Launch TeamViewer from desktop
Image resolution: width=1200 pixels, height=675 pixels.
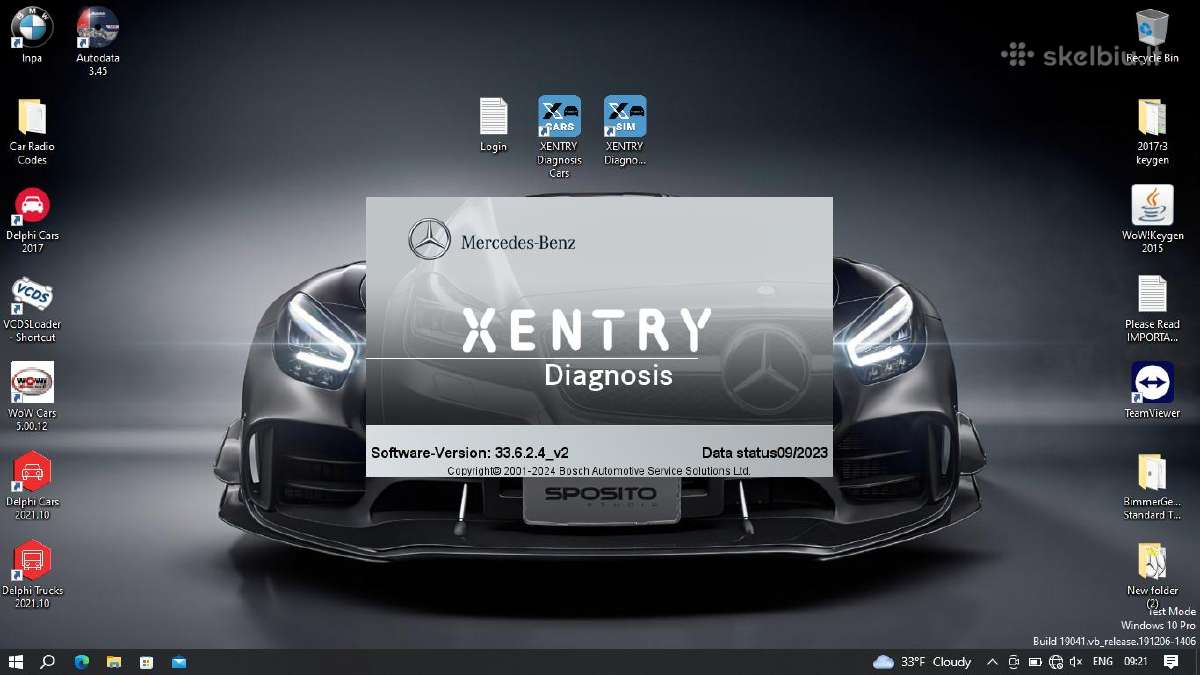coord(1152,391)
